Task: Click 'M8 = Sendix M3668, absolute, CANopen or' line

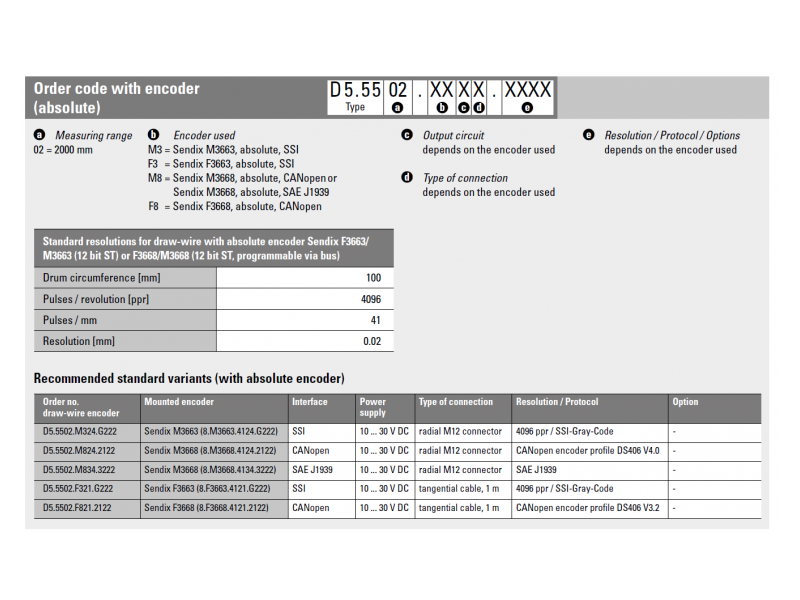Action: tap(242, 178)
